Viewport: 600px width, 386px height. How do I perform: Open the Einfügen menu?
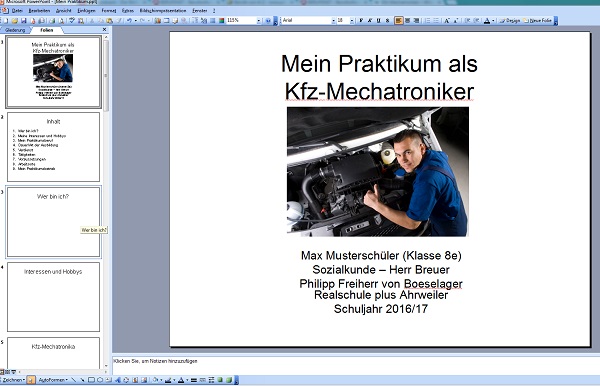point(86,11)
